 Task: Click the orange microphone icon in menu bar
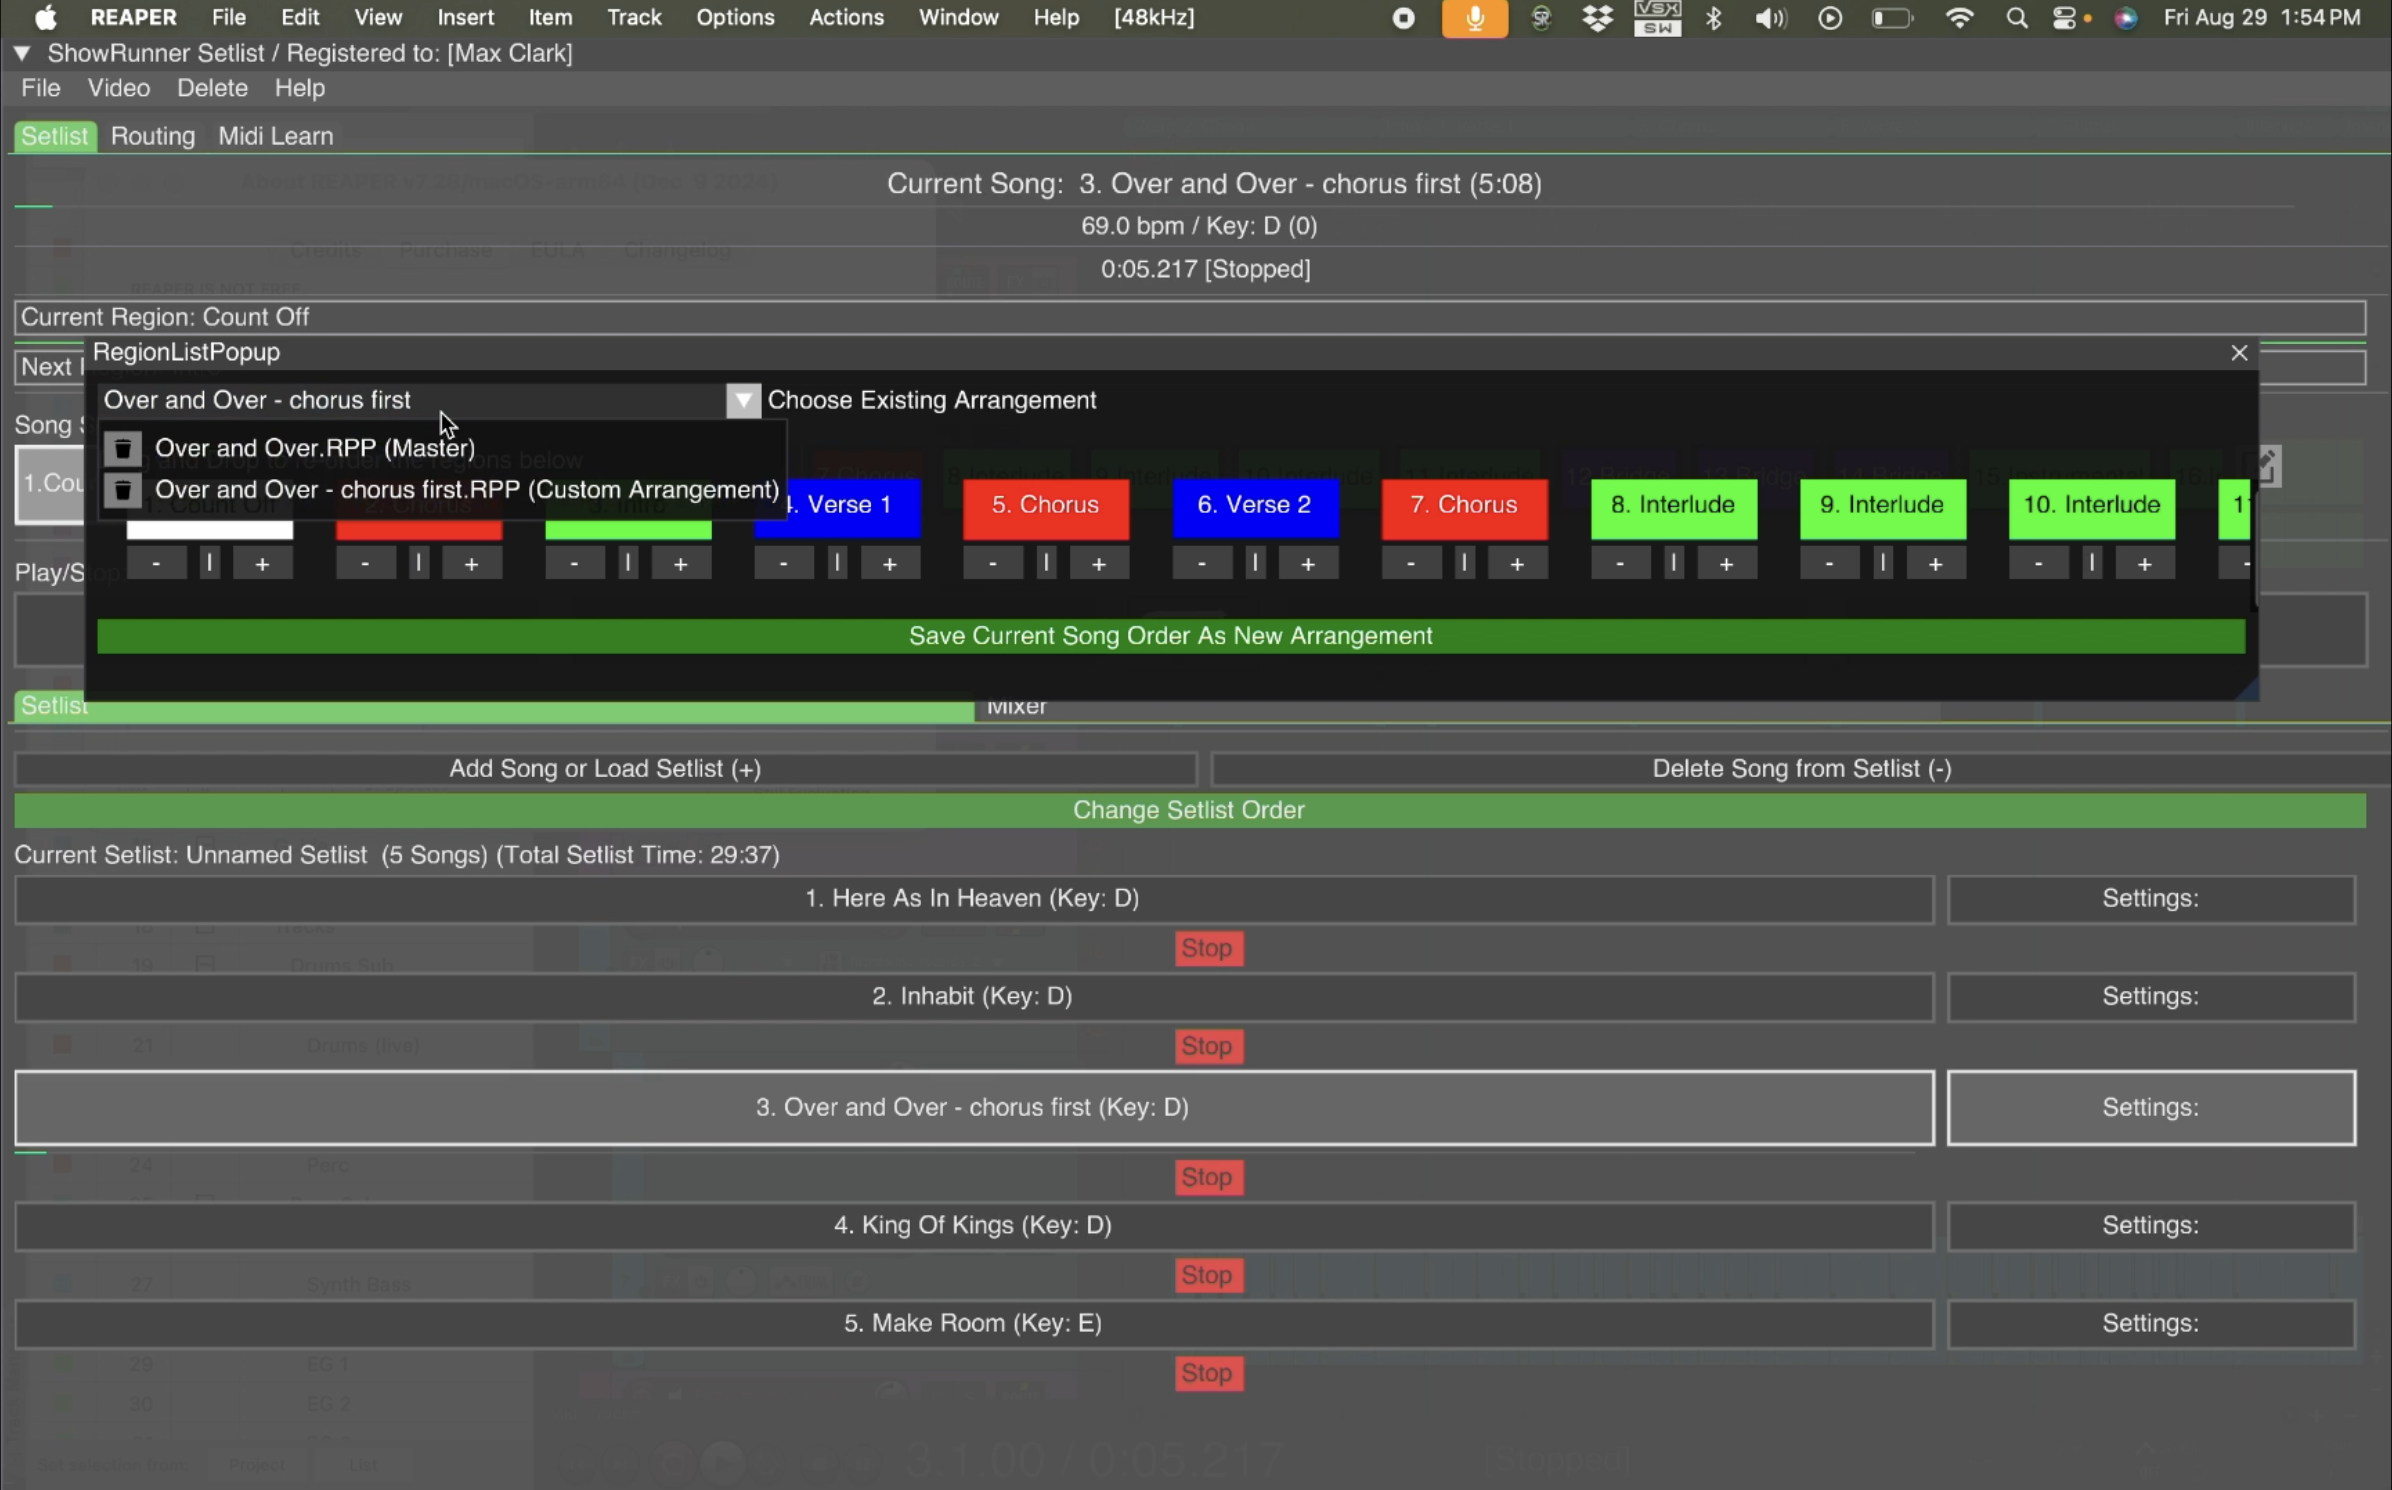pos(1474,17)
